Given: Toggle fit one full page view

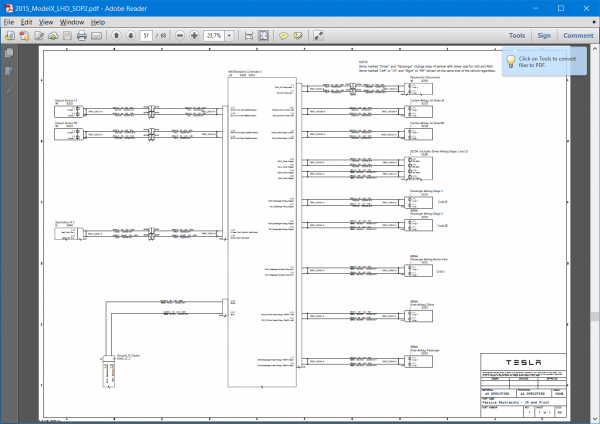Looking at the screenshot, I should tap(264, 36).
